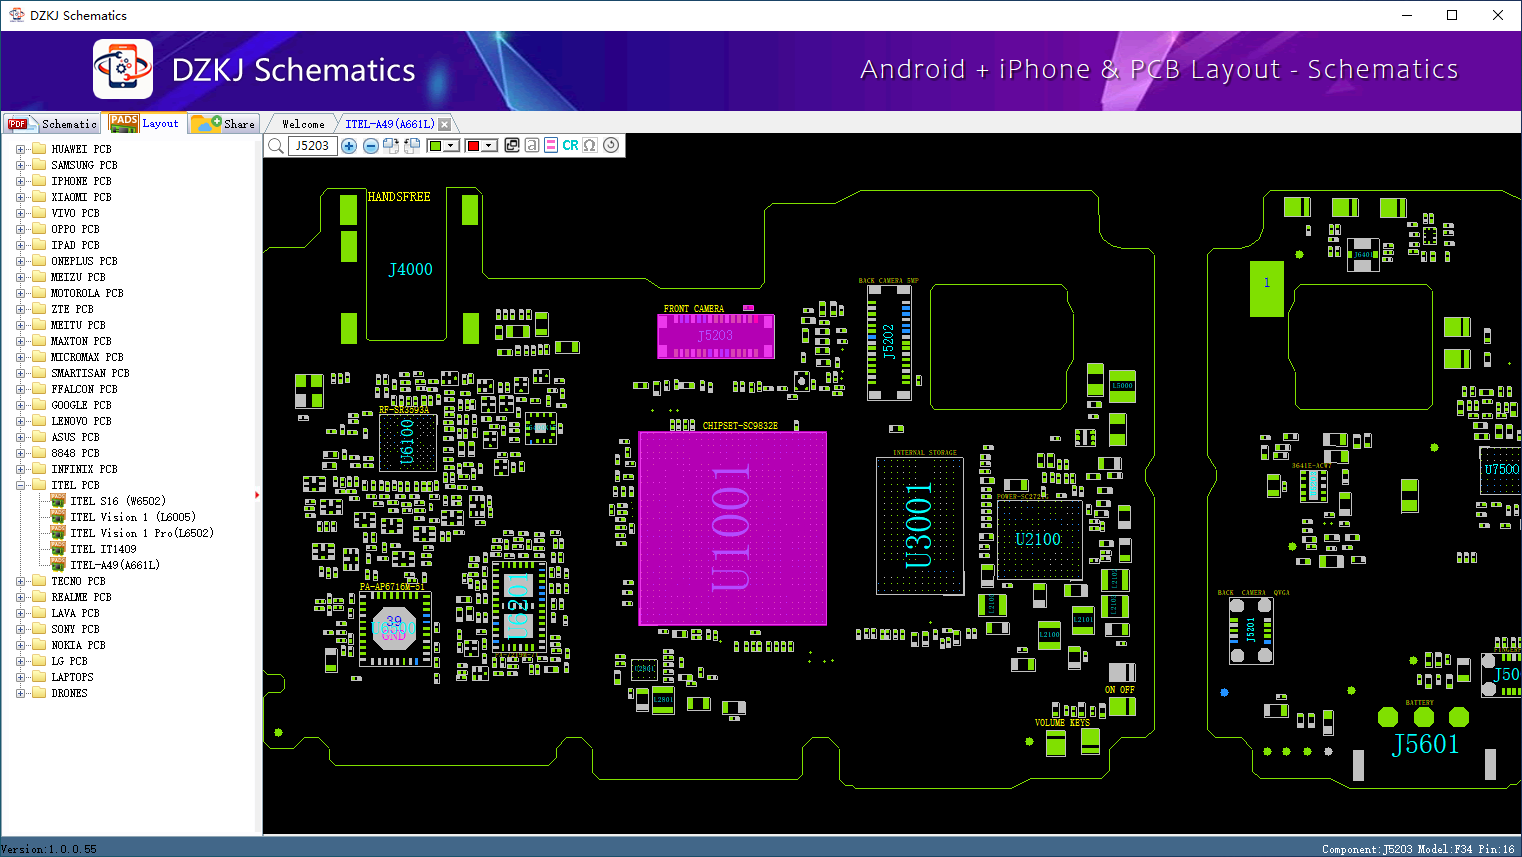Select the SONY PCB folder label

coord(75,629)
